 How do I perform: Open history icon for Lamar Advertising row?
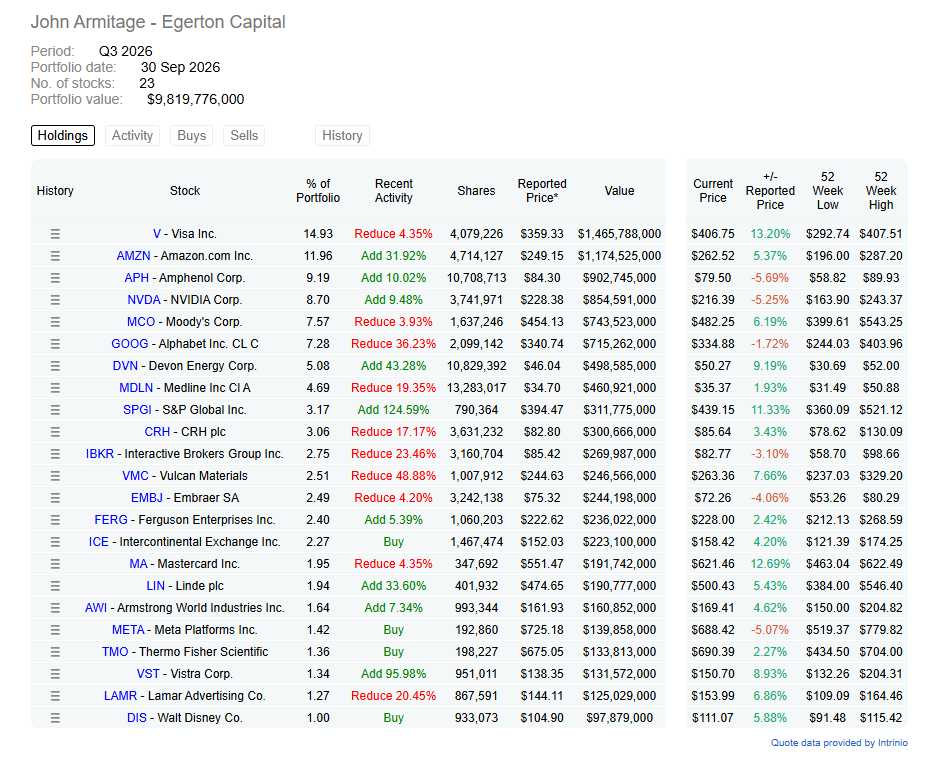point(55,696)
